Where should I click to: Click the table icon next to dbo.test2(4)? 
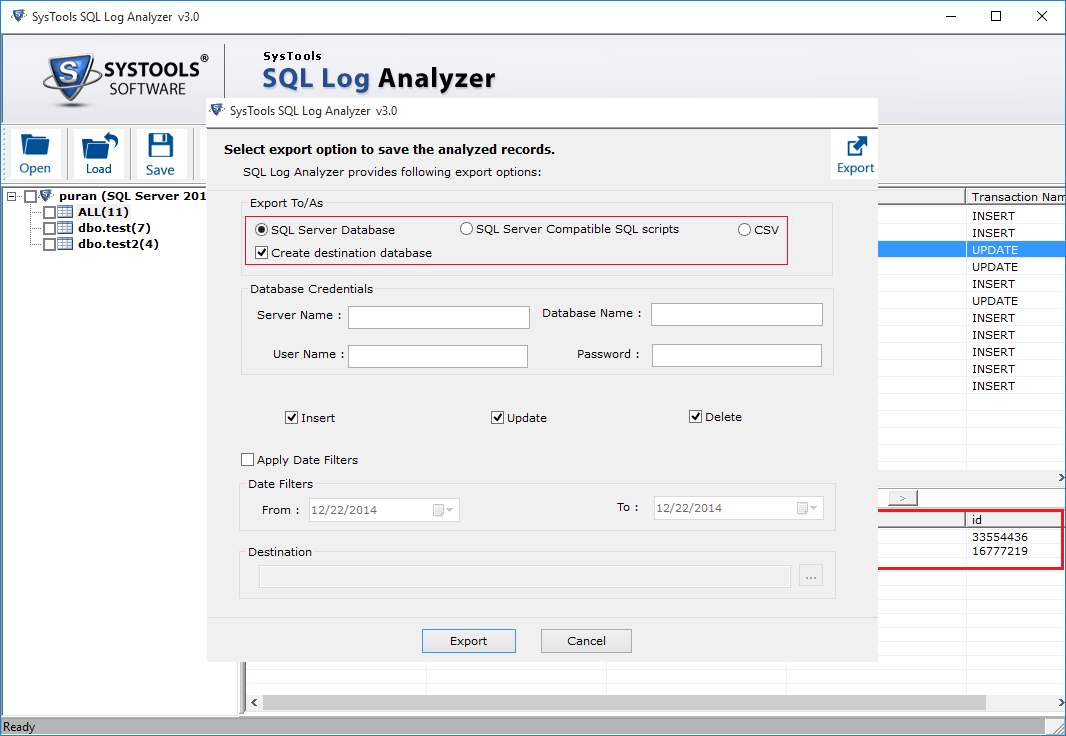65,244
